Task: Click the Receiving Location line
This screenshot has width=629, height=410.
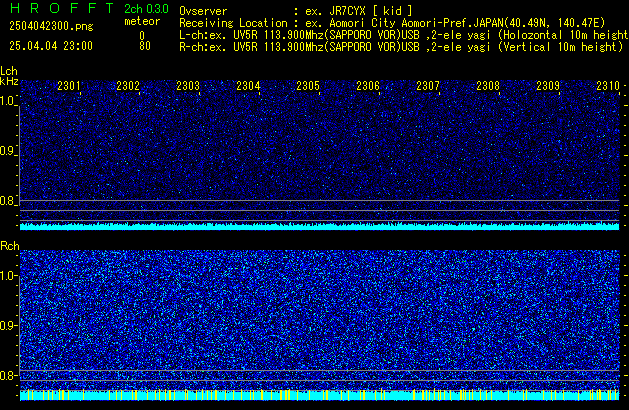Action: point(392,23)
